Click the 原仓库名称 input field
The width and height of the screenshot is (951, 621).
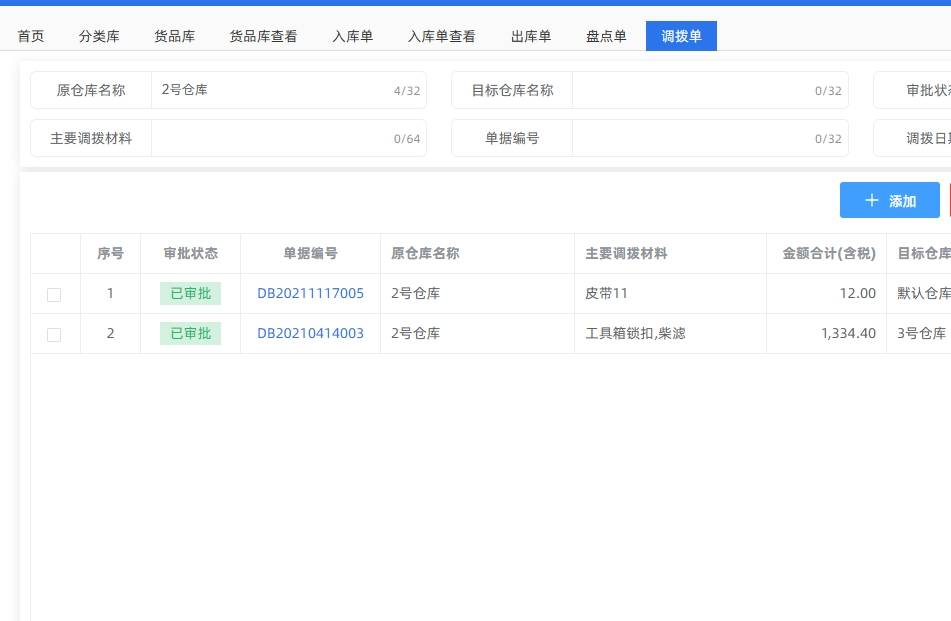coord(272,90)
